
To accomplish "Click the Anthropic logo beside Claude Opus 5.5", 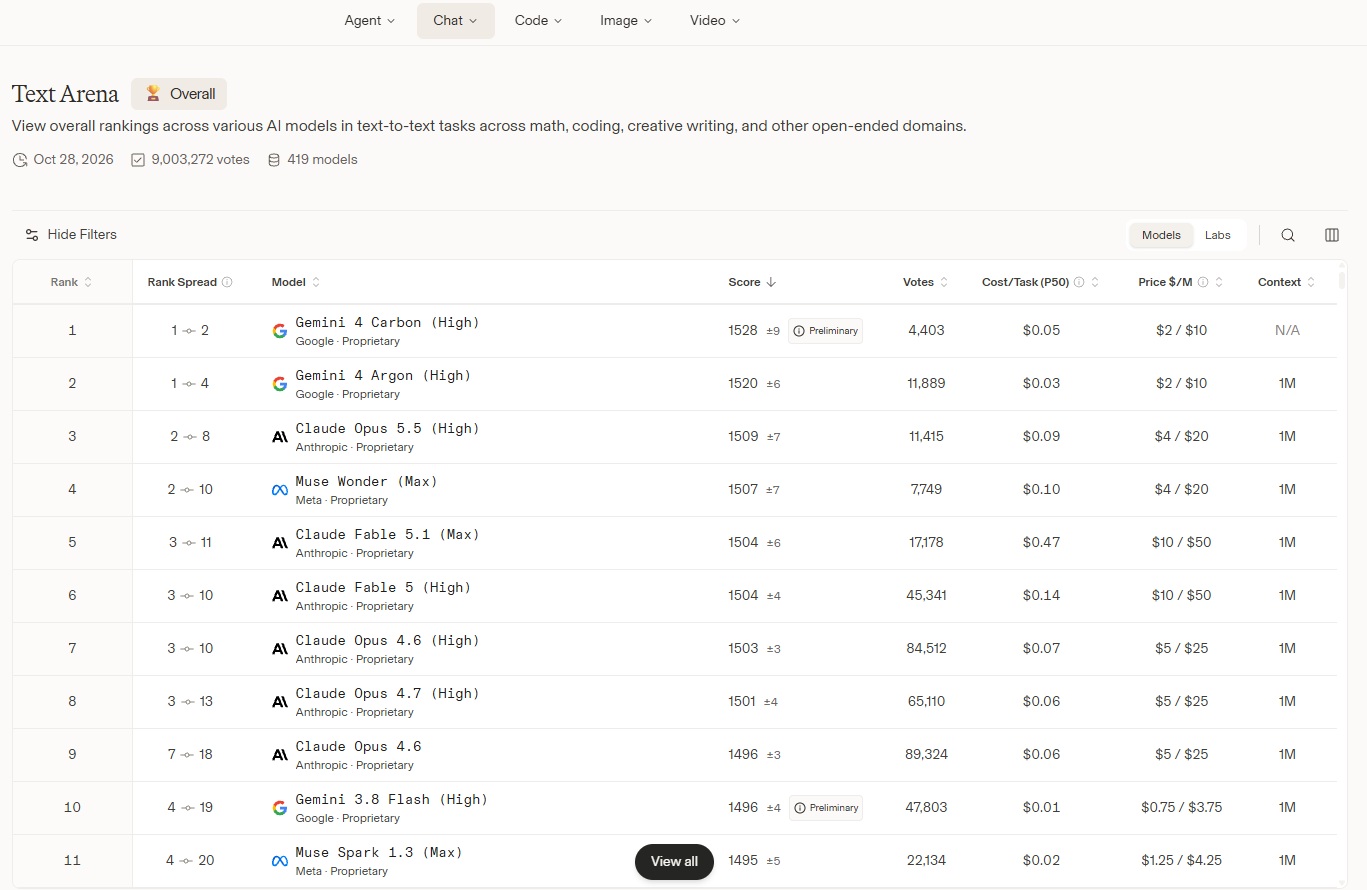I will point(280,437).
